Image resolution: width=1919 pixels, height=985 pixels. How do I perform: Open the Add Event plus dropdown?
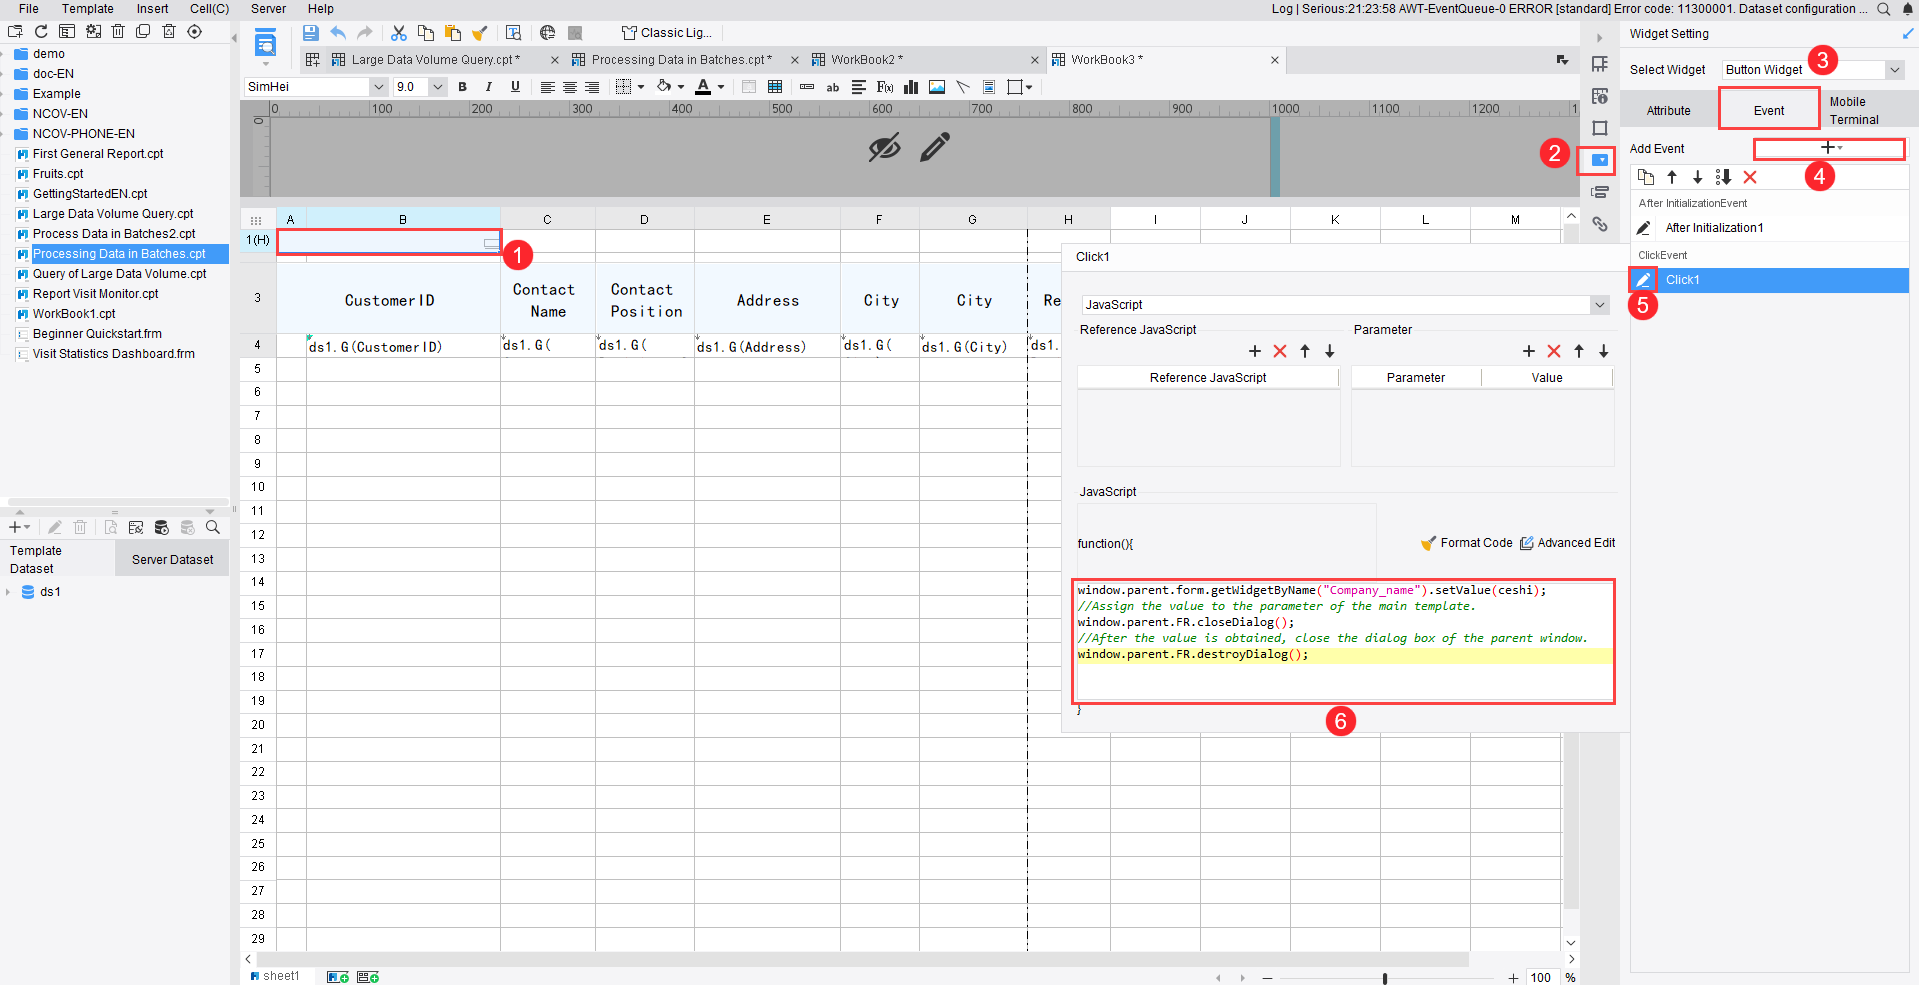1829,148
